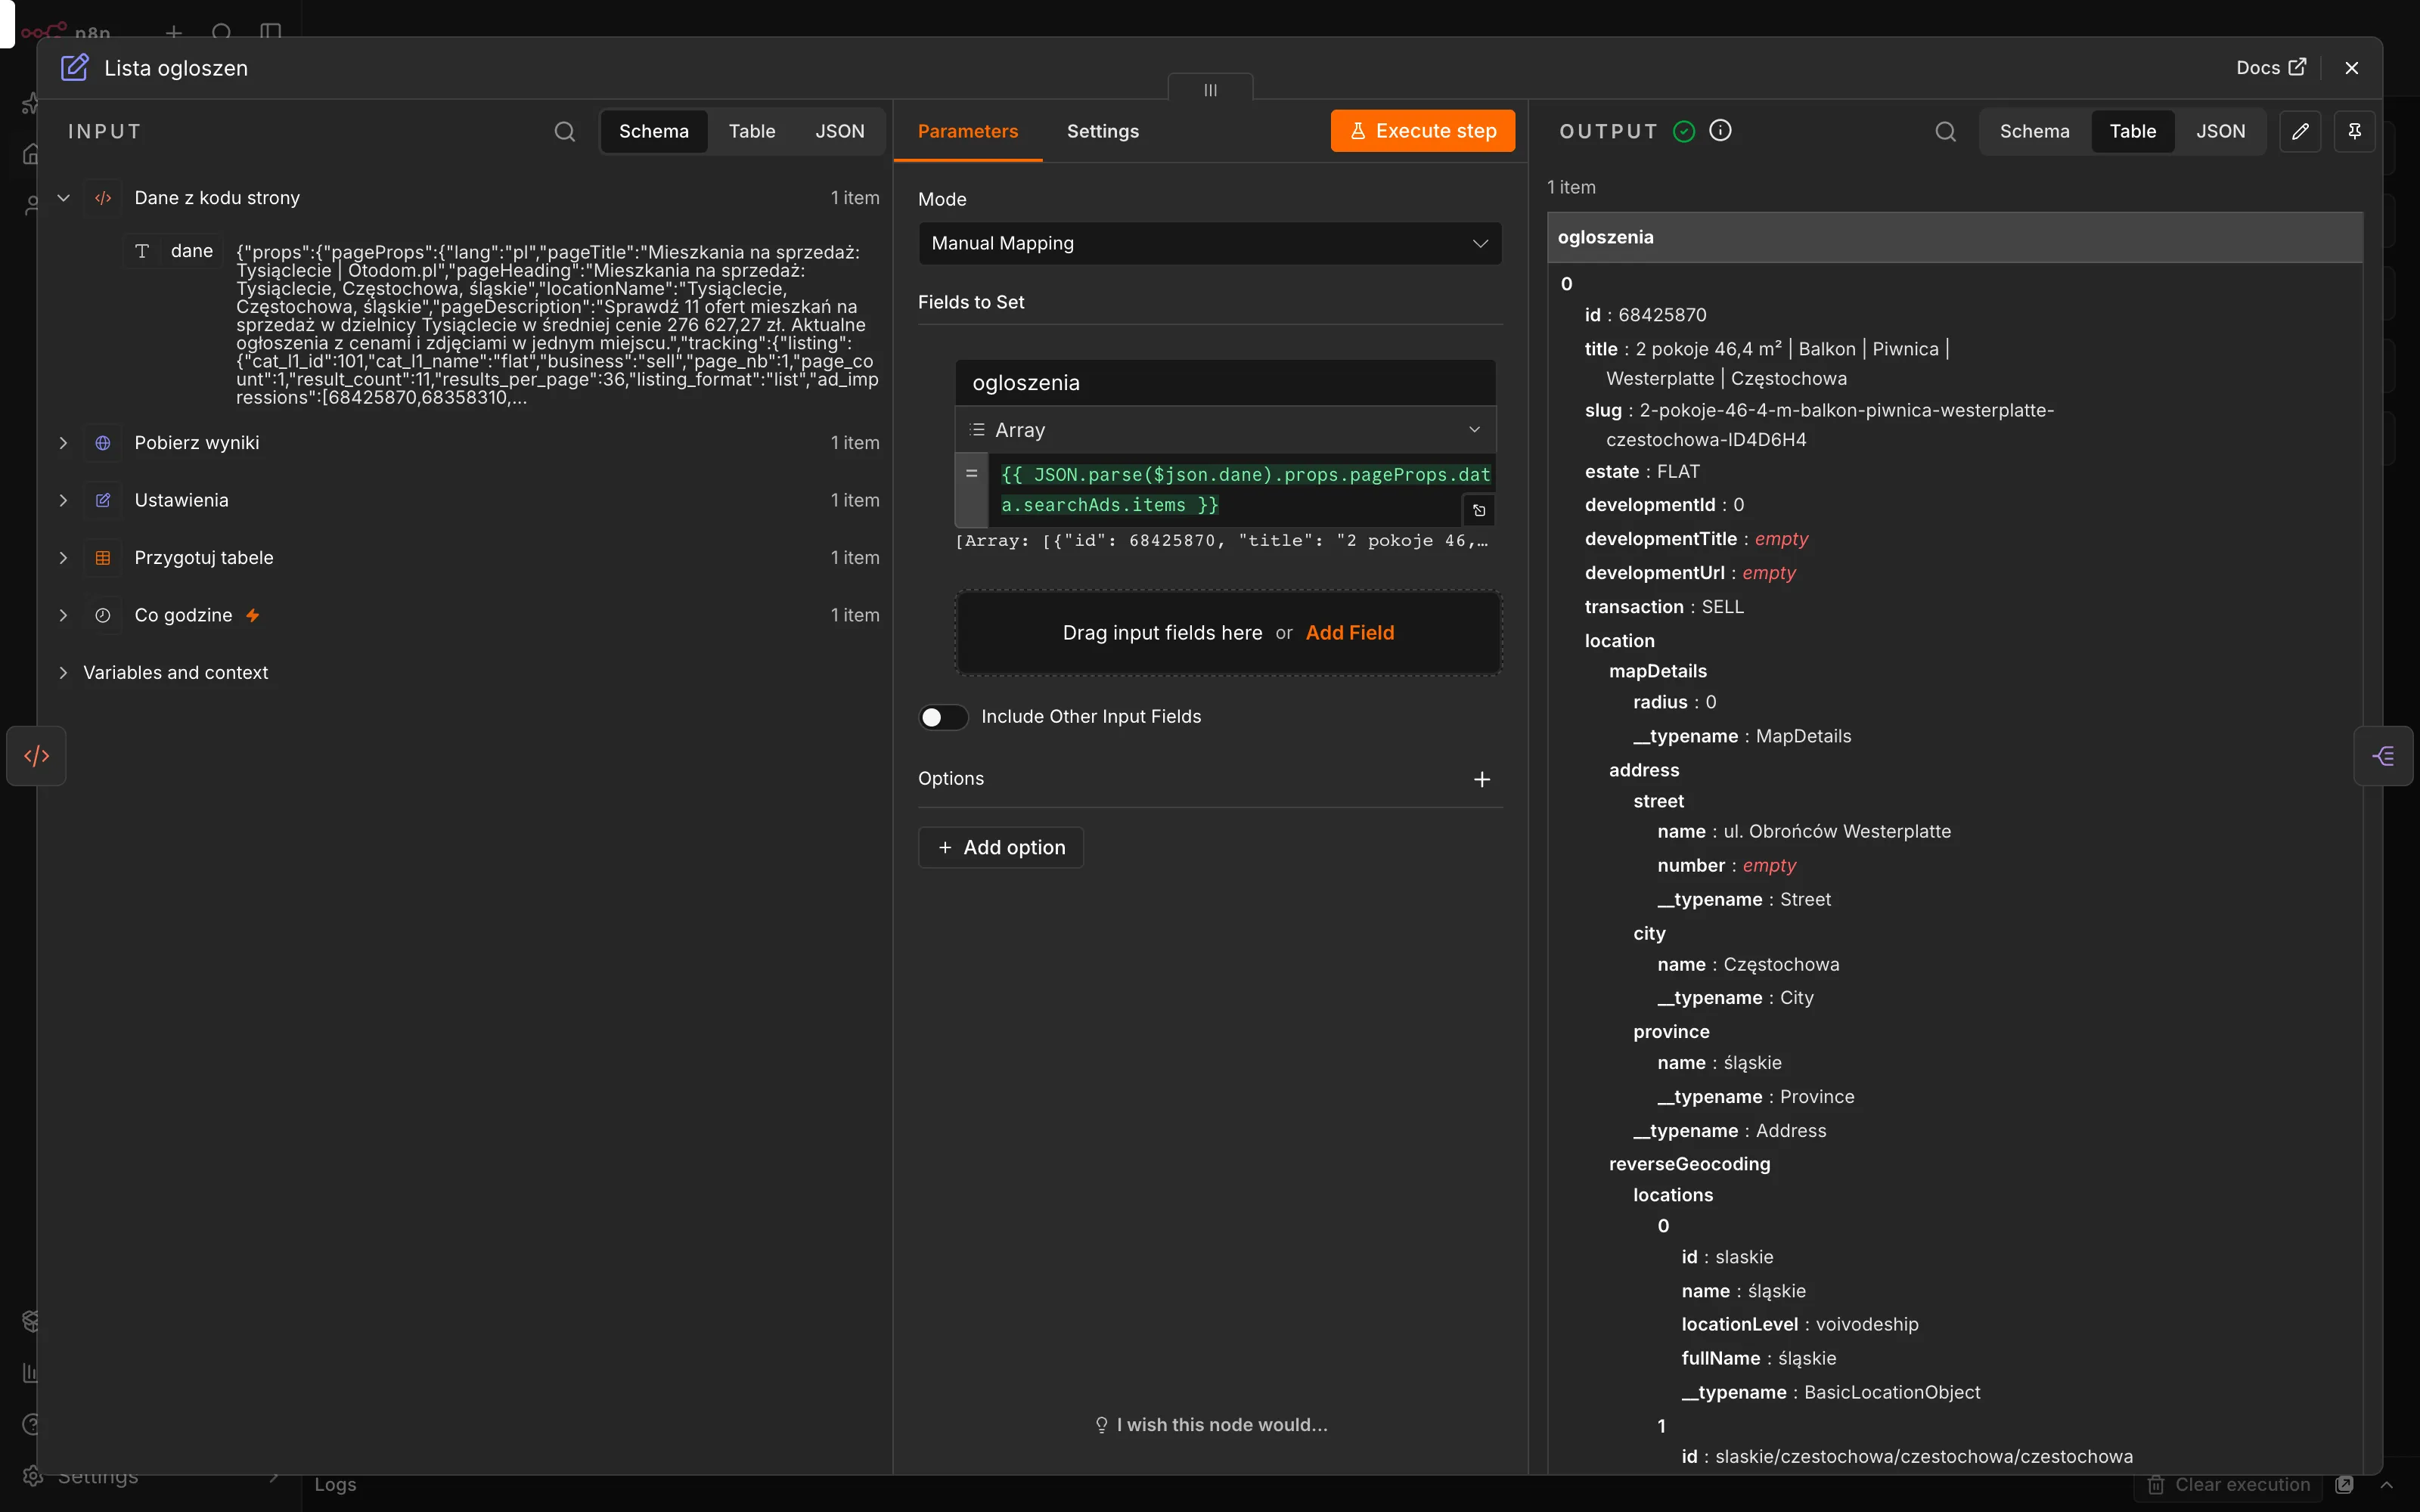Click the ogloszenia field name input
The height and width of the screenshot is (1512, 2420).
tap(1225, 383)
